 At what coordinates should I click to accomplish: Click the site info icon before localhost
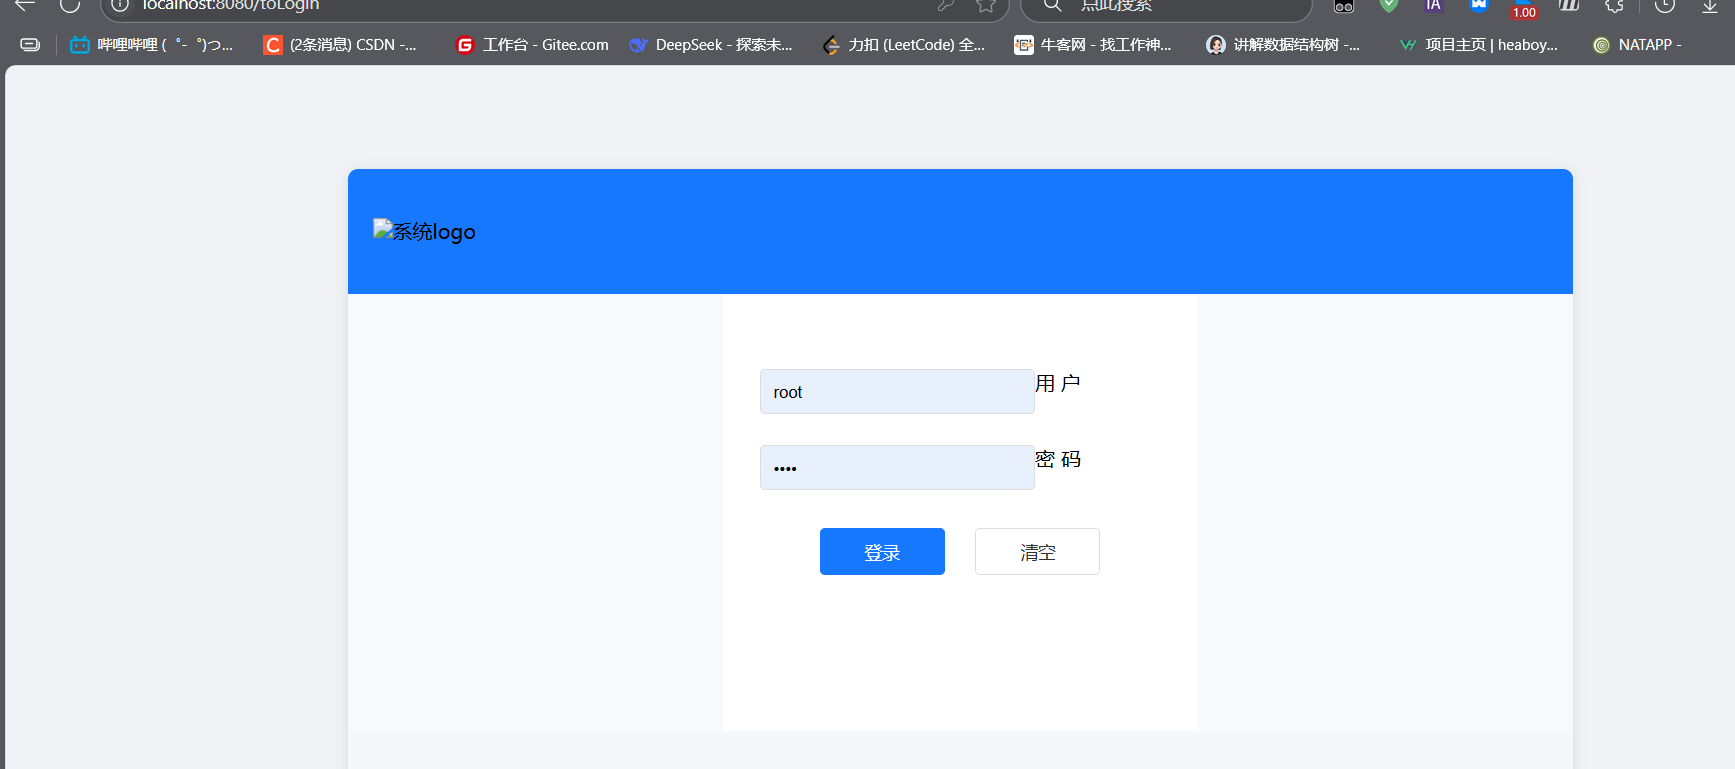120,5
